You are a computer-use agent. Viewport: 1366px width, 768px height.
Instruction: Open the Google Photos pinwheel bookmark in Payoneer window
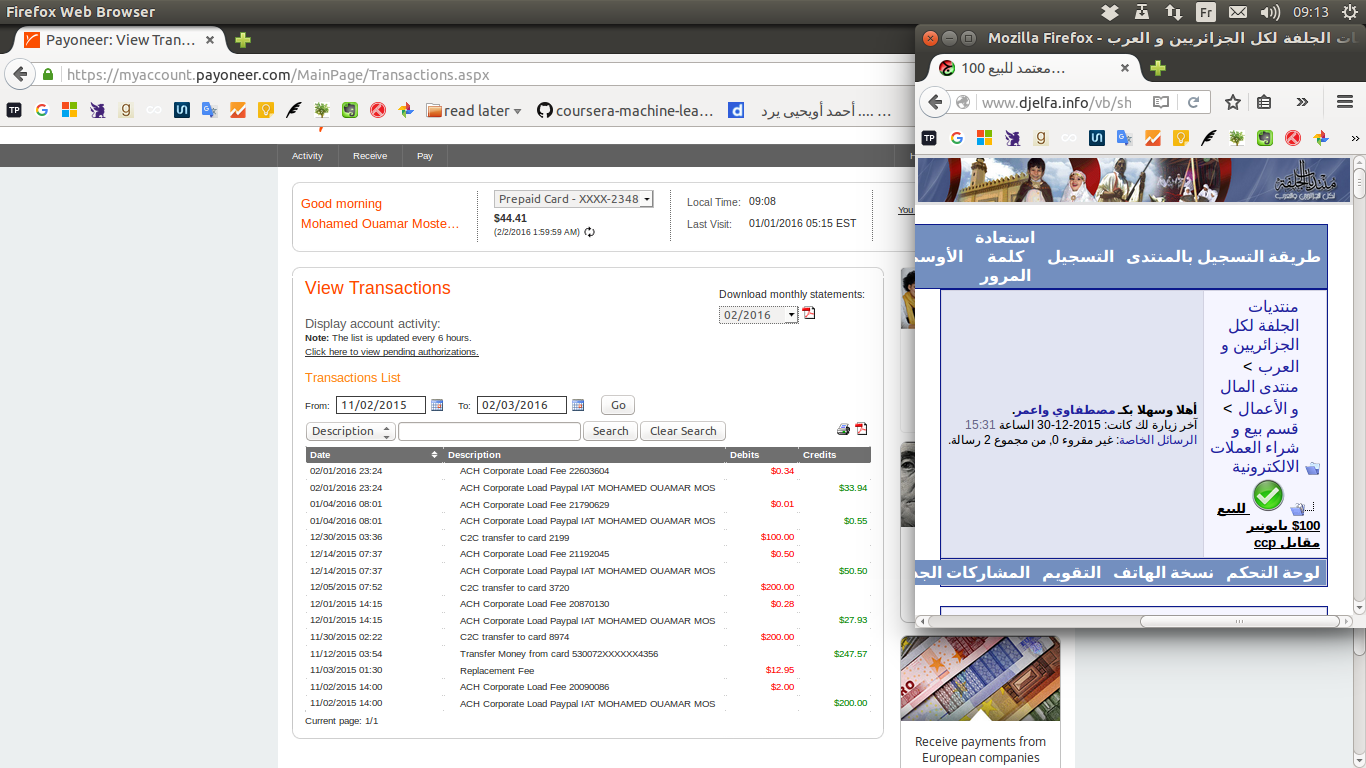coord(406,111)
